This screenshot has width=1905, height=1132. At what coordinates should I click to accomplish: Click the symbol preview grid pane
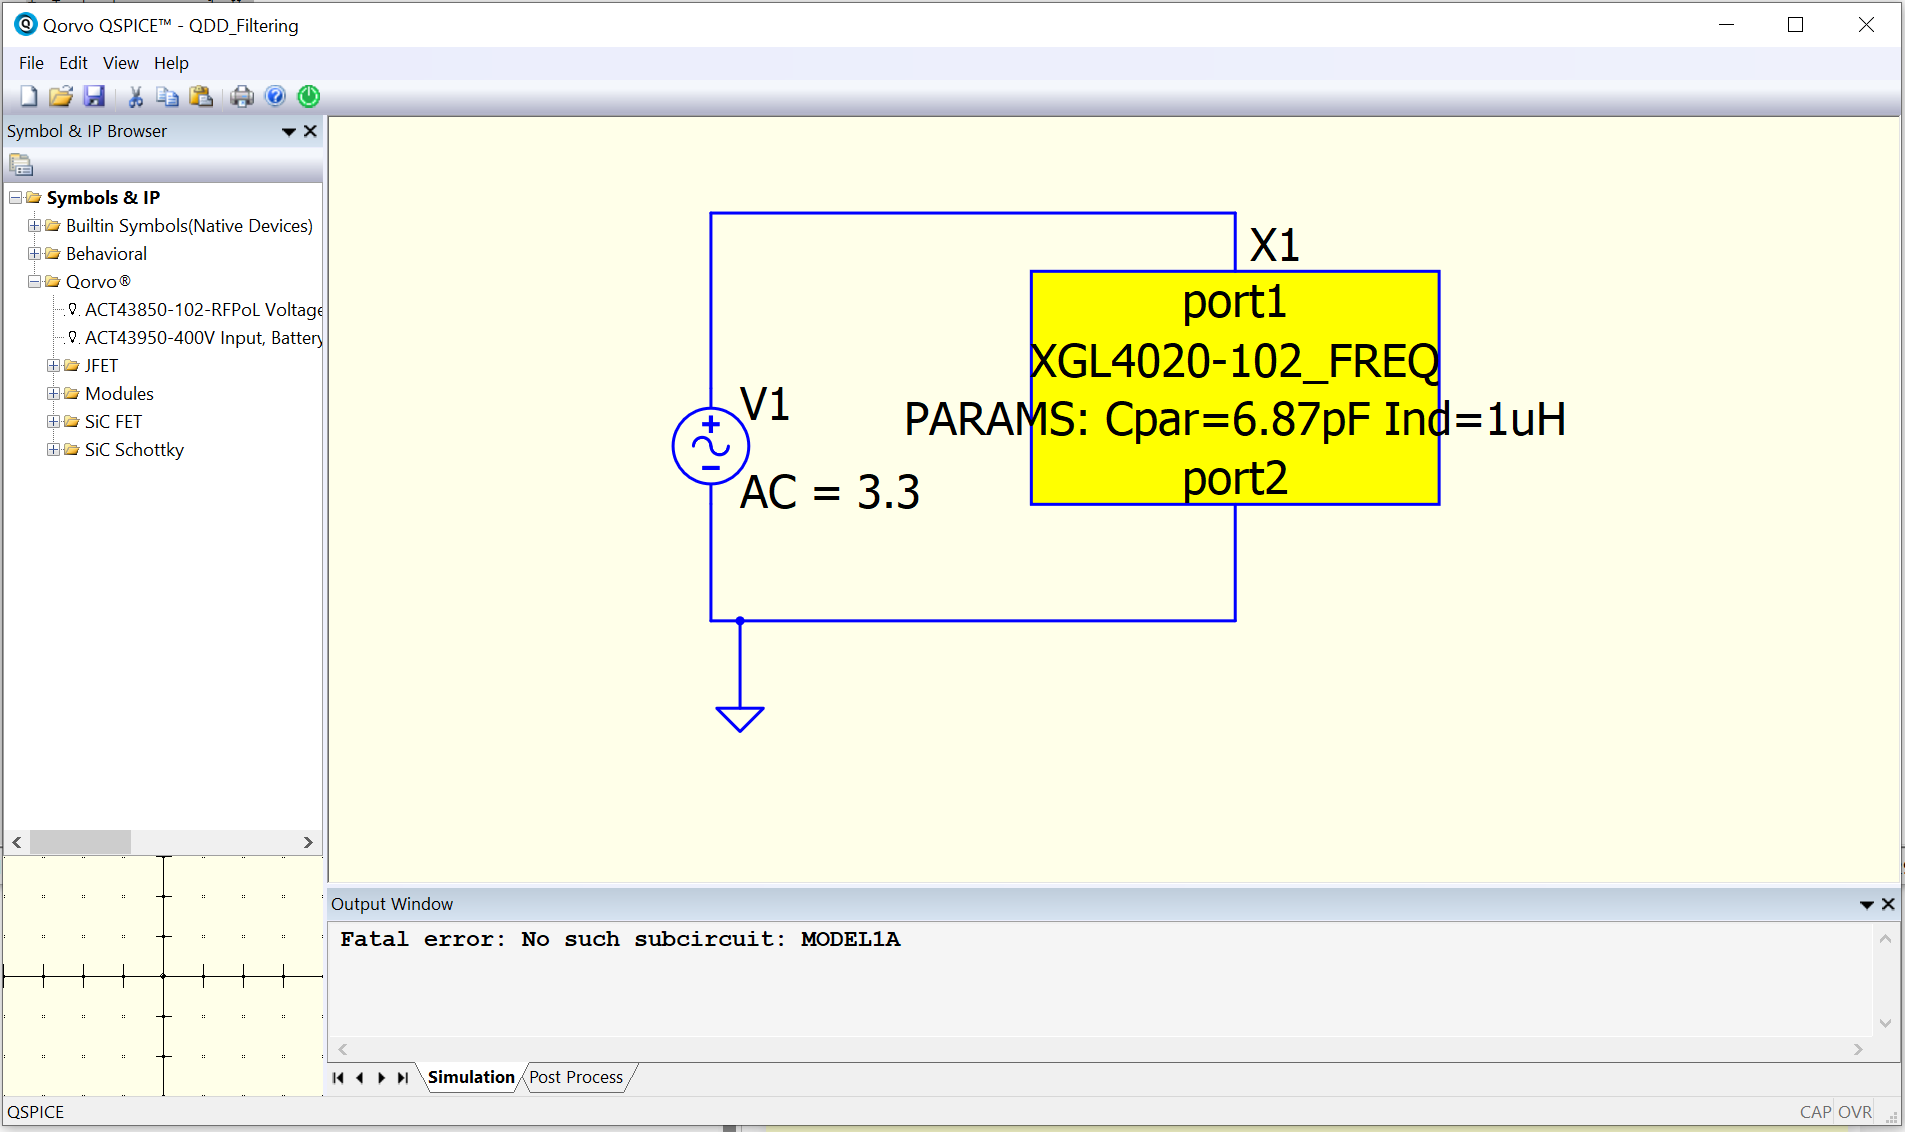pos(163,976)
